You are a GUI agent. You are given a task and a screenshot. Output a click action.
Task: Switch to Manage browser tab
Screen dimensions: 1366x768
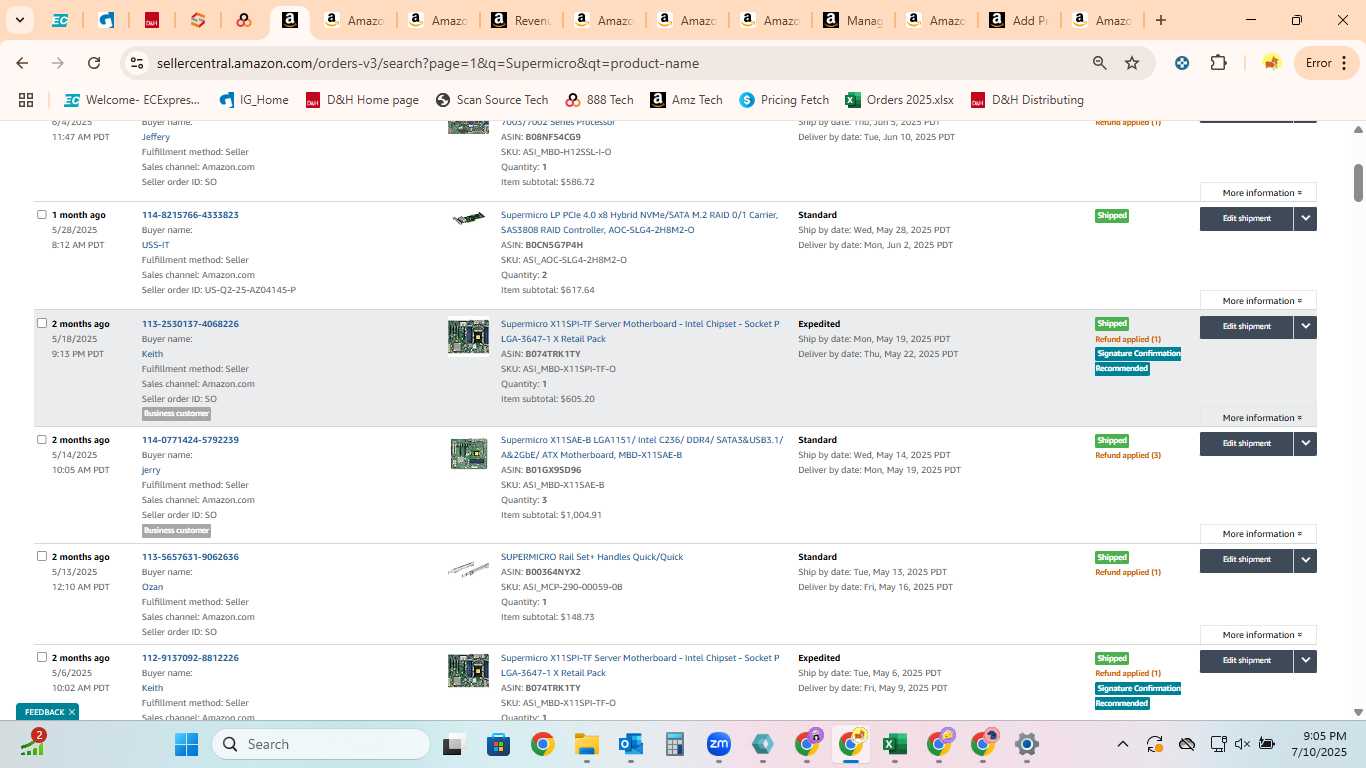point(851,20)
